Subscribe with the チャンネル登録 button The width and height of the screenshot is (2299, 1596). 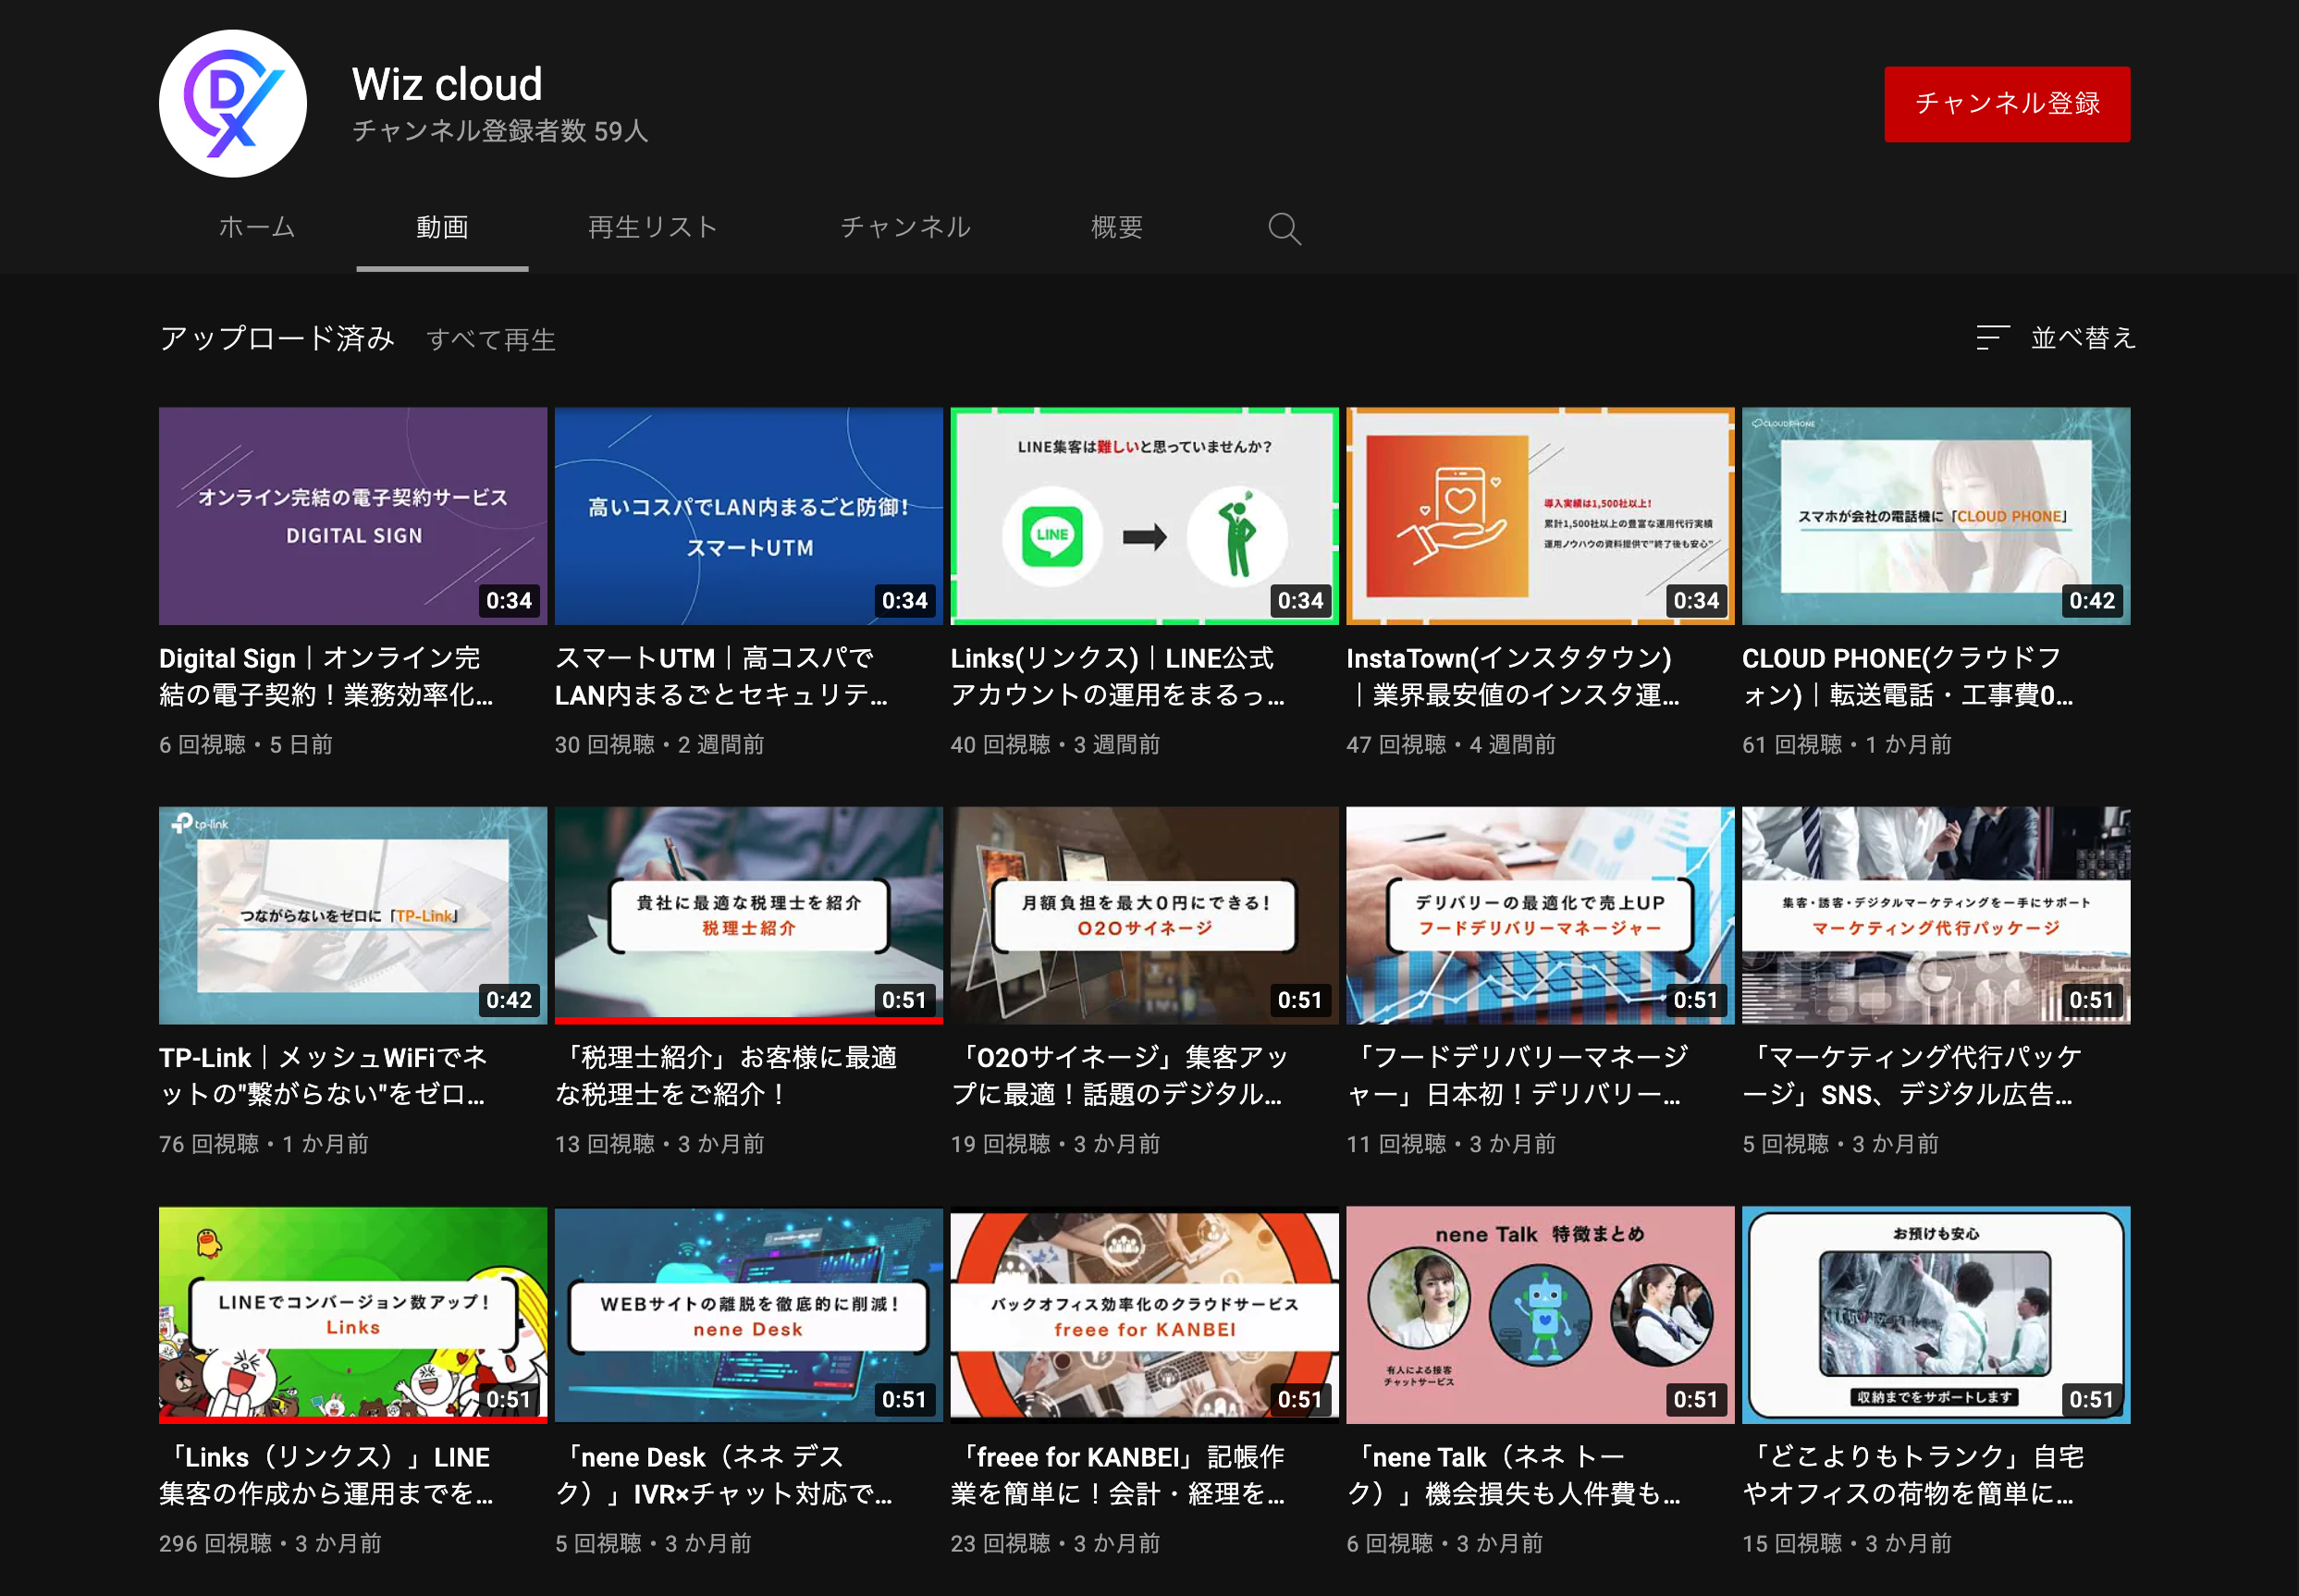coord(2006,104)
